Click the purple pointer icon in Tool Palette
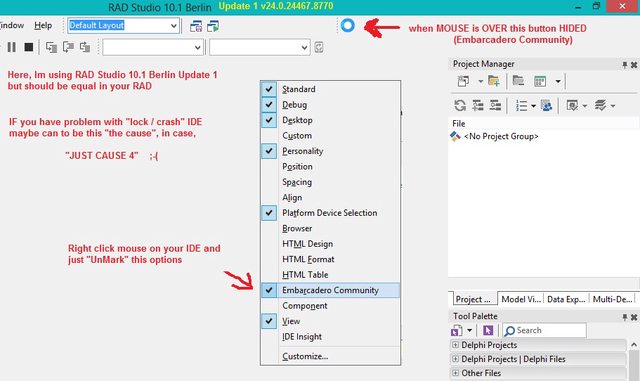This screenshot has width=640, height=381. pyautogui.click(x=488, y=330)
